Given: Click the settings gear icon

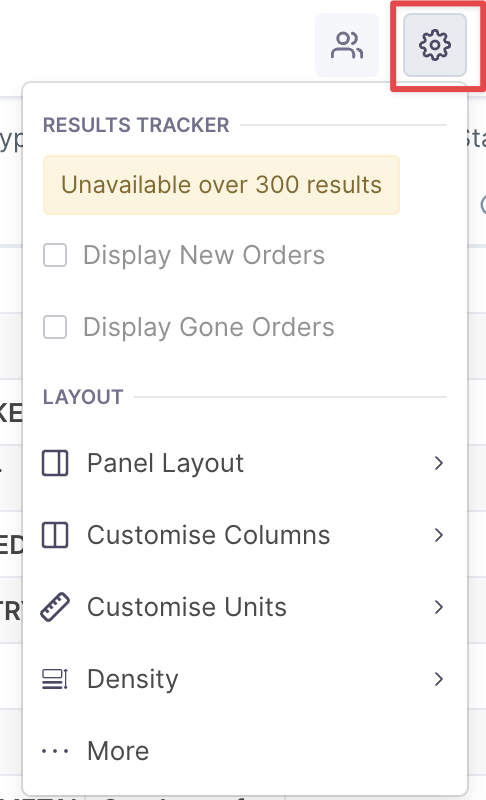Looking at the screenshot, I should pos(434,45).
